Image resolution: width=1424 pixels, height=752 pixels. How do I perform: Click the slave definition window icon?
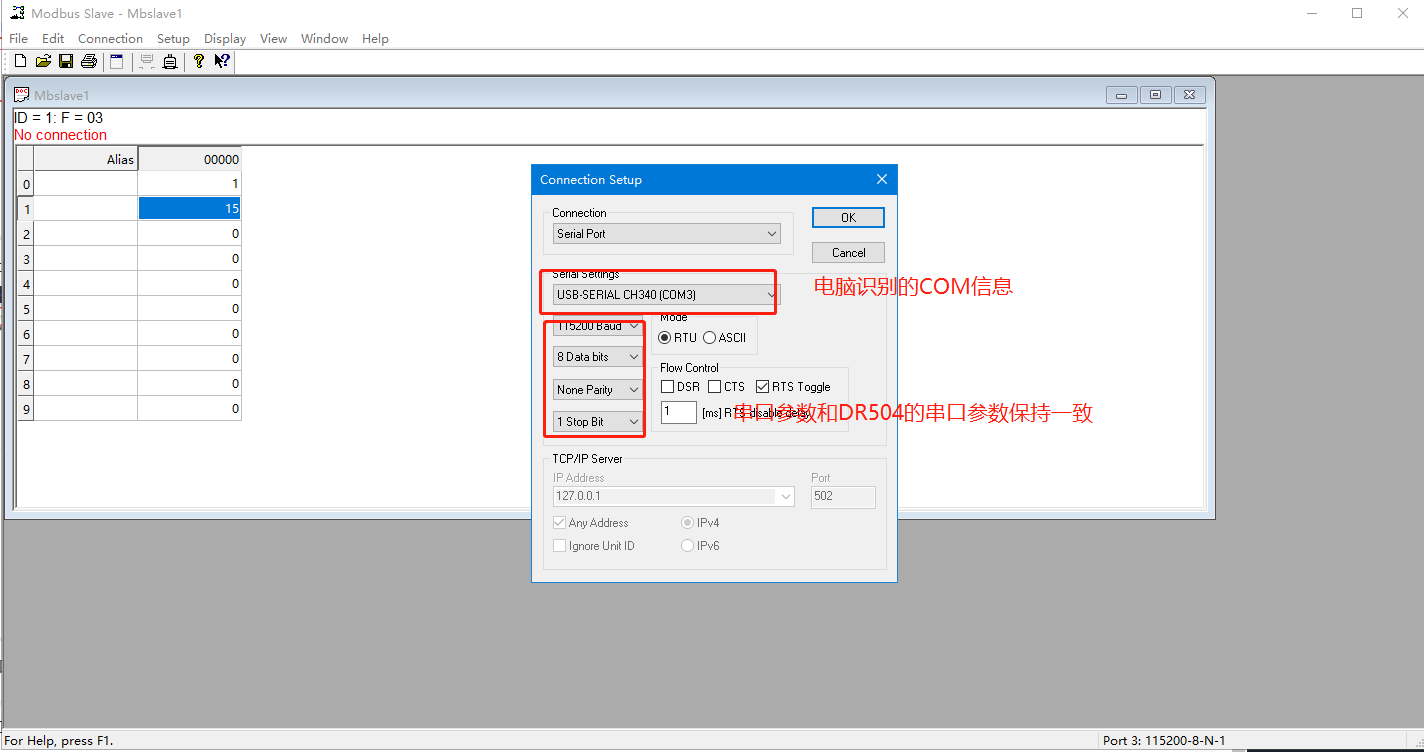click(x=117, y=62)
